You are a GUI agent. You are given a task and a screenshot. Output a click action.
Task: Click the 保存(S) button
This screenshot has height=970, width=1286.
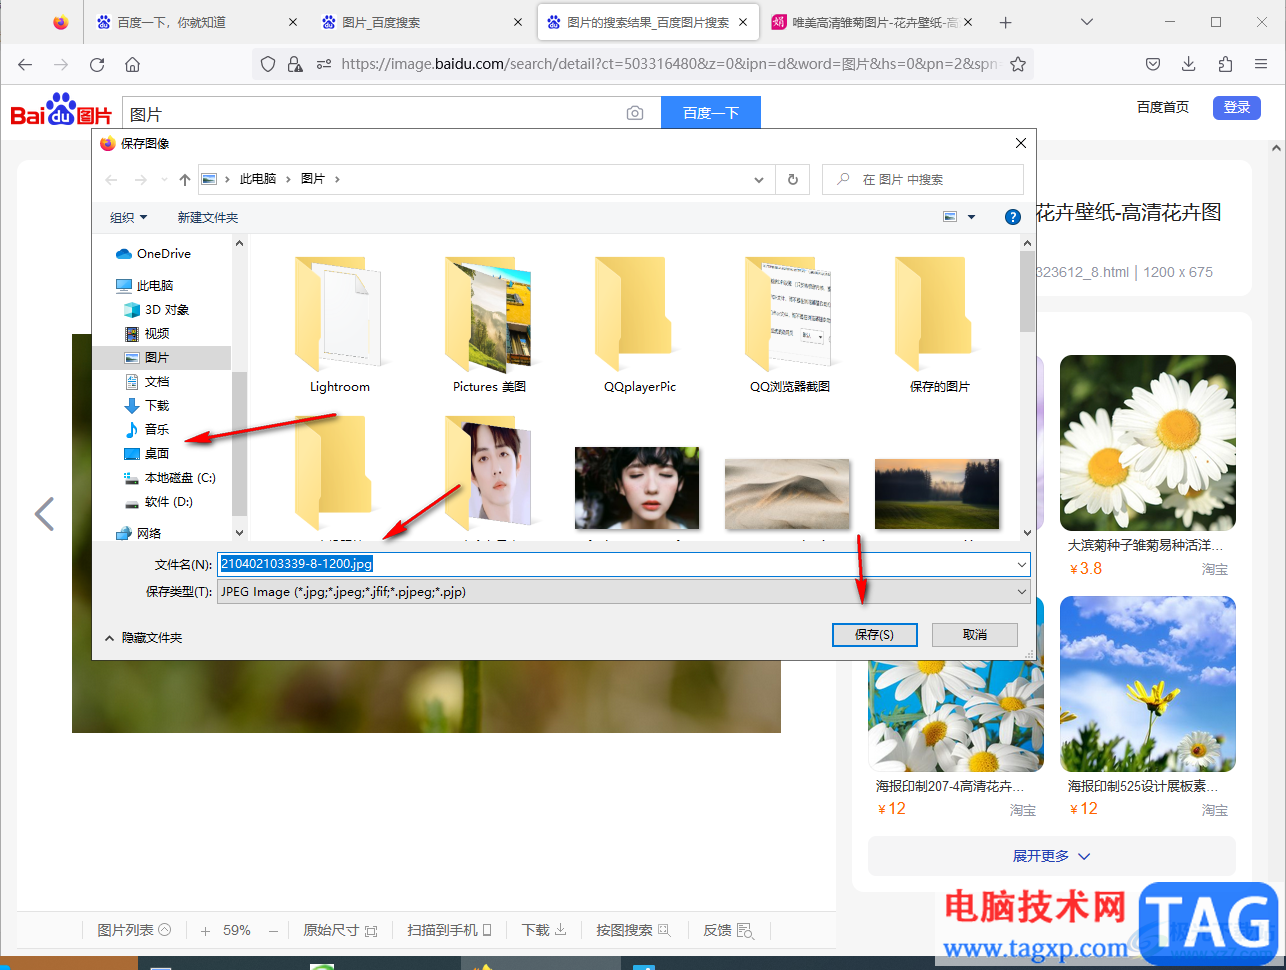(x=875, y=635)
